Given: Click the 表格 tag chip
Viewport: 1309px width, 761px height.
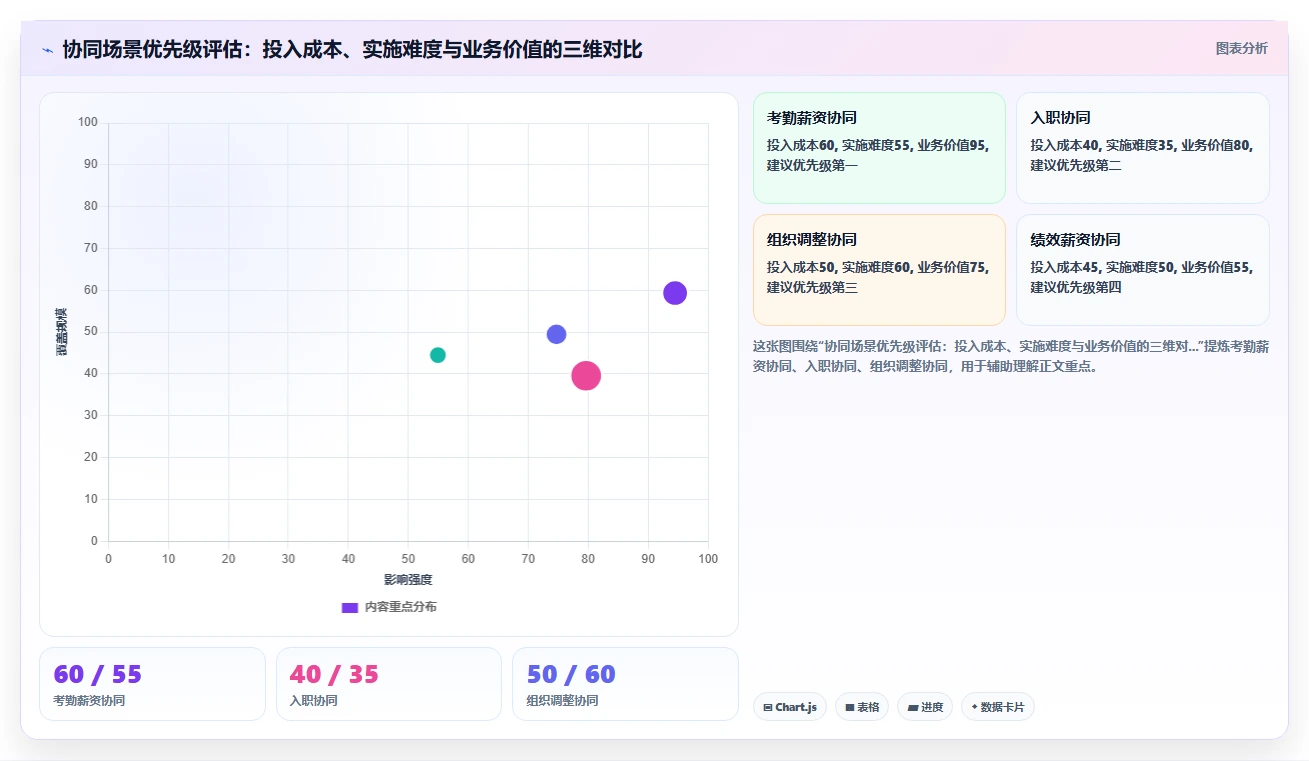Looking at the screenshot, I should (862, 707).
